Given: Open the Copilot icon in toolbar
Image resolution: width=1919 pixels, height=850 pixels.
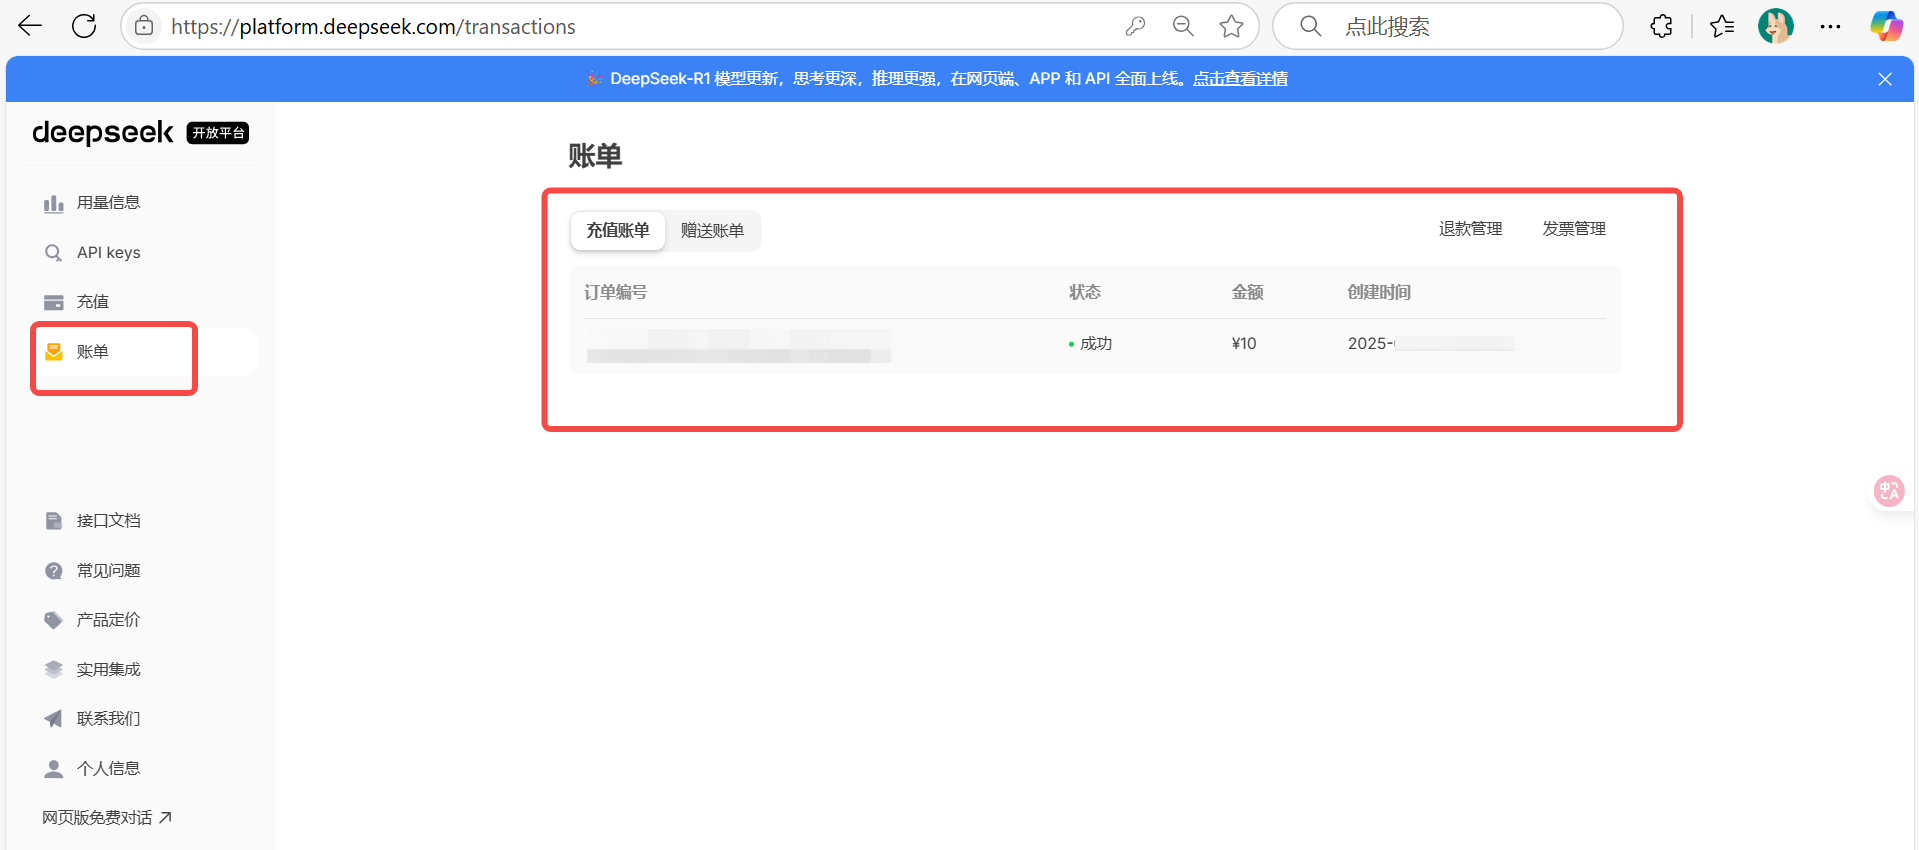Looking at the screenshot, I should click(1886, 26).
